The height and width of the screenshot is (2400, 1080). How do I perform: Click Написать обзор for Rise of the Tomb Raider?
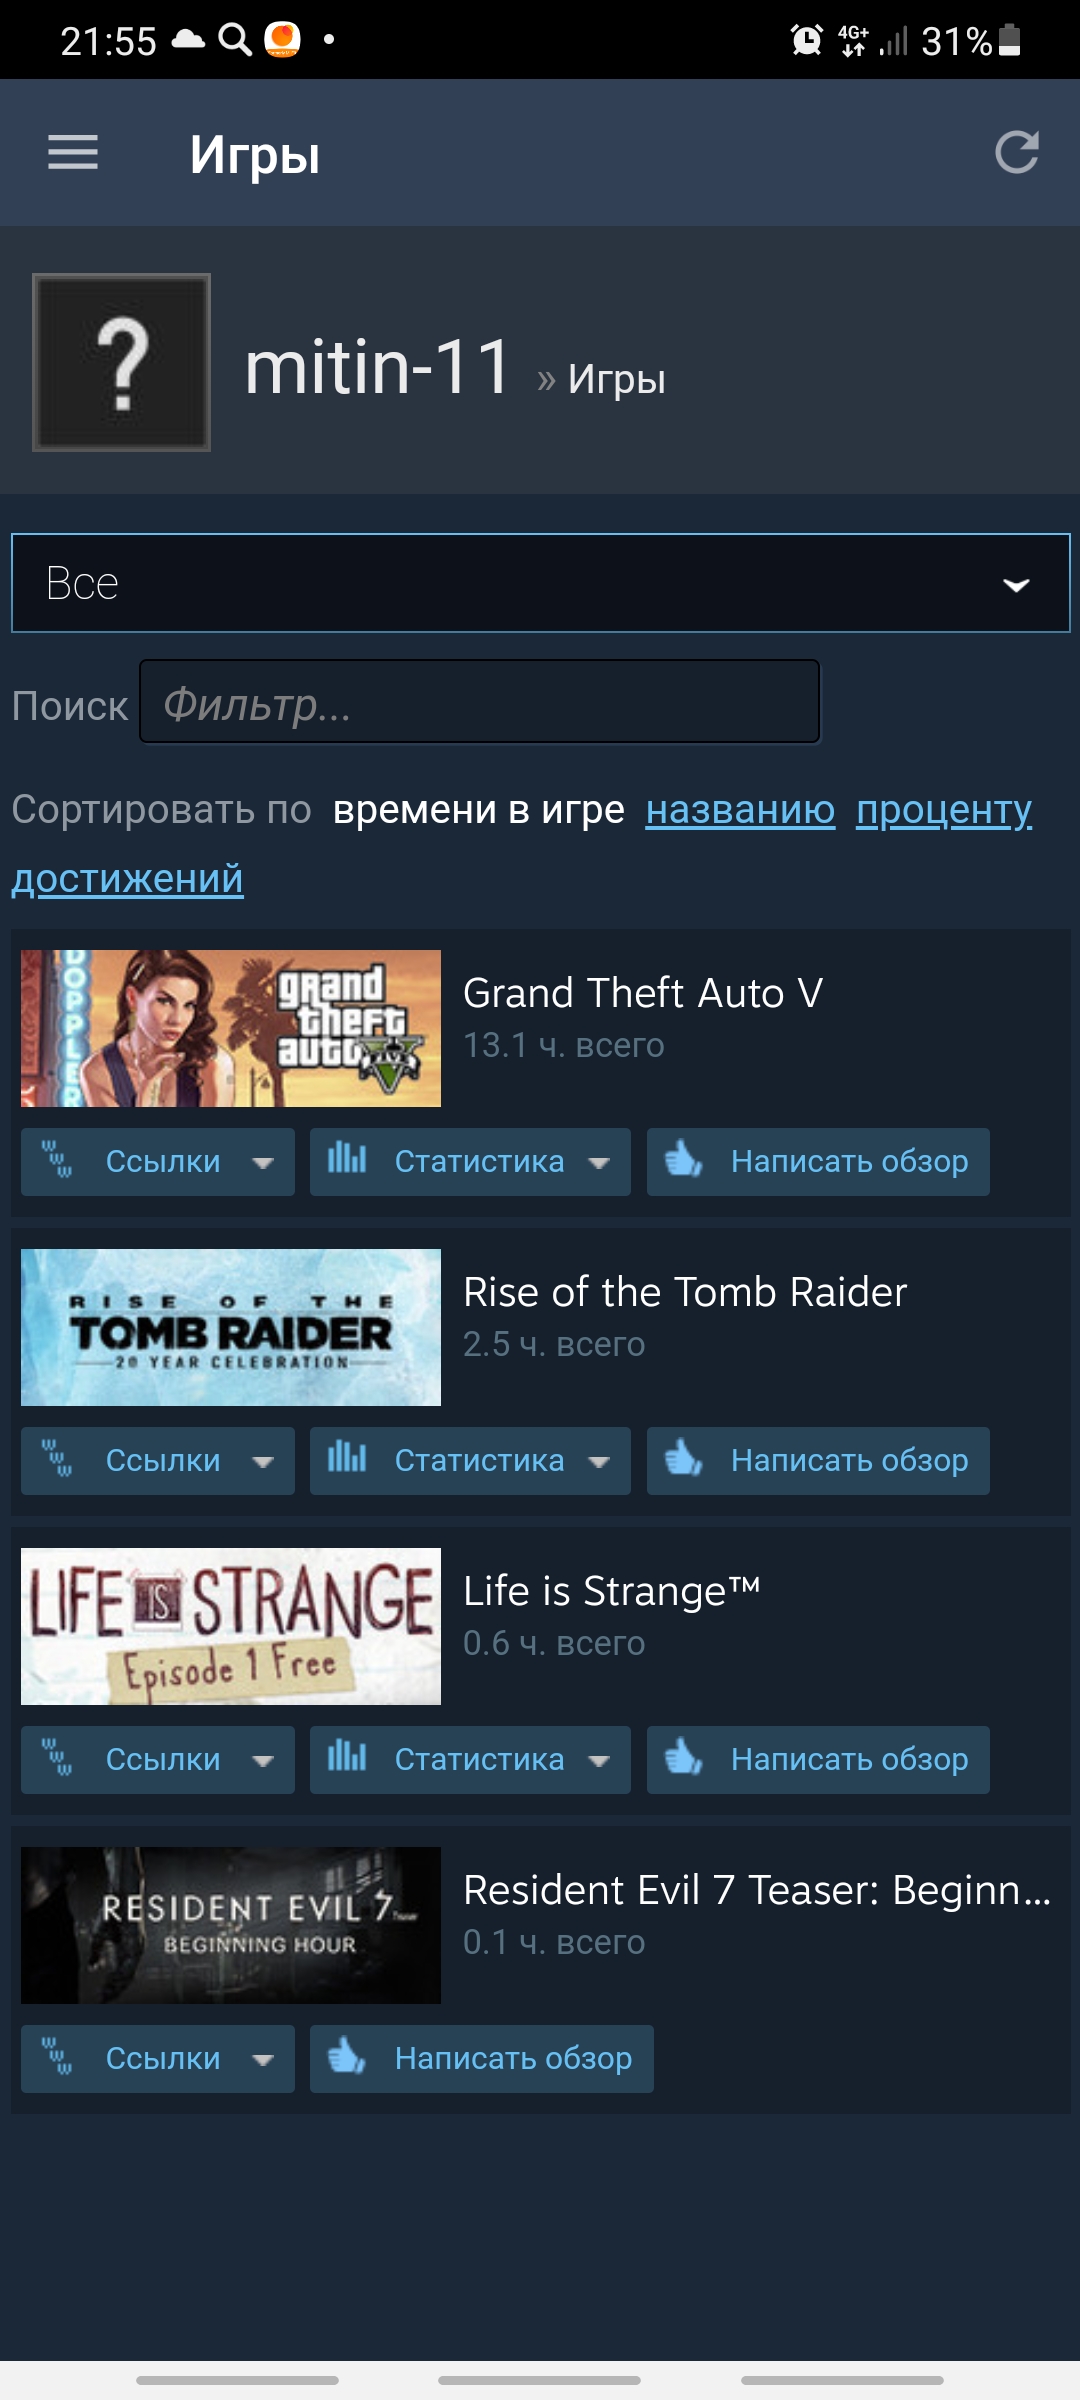click(x=818, y=1461)
